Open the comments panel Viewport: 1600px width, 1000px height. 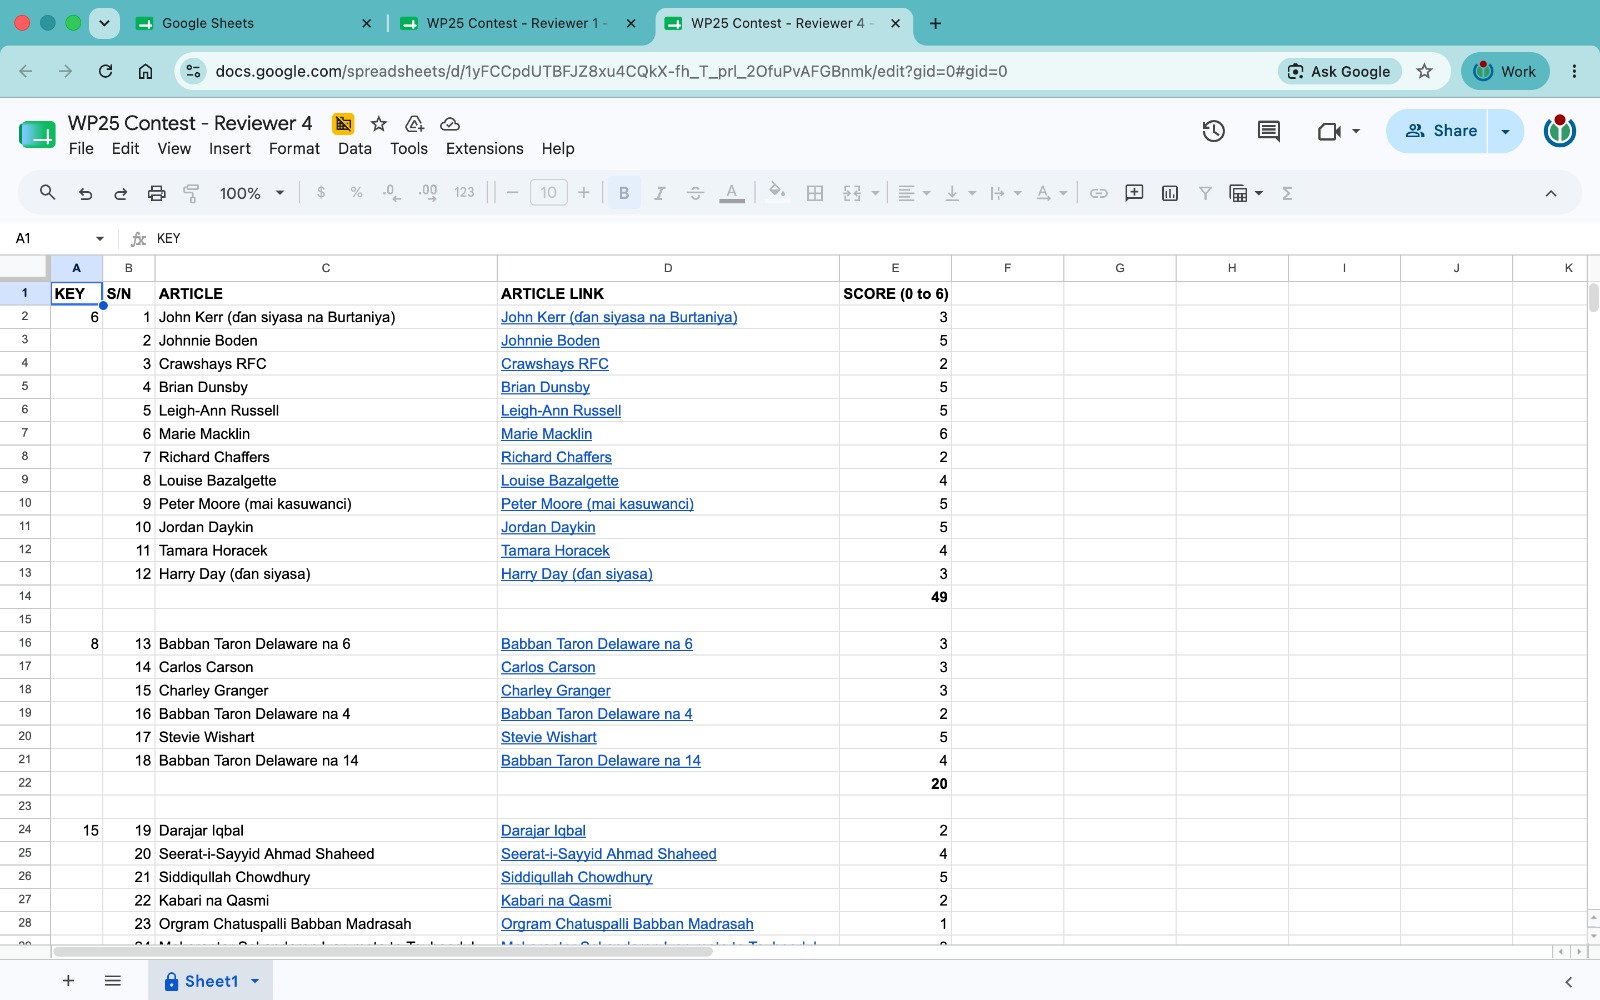pos(1269,131)
